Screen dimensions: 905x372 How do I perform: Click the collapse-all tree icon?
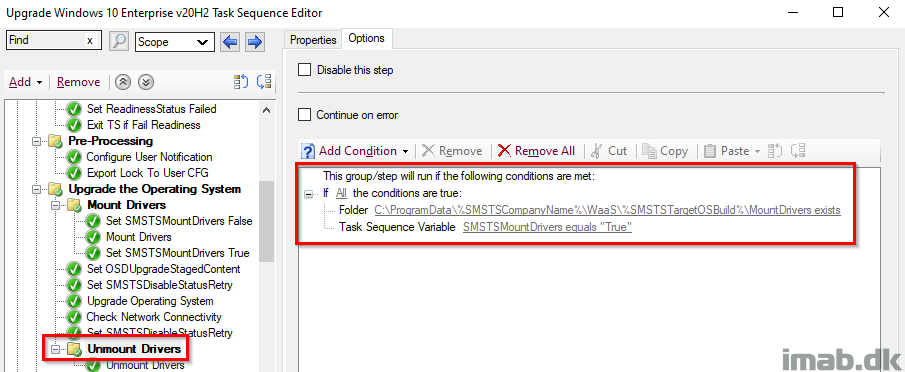pos(264,82)
